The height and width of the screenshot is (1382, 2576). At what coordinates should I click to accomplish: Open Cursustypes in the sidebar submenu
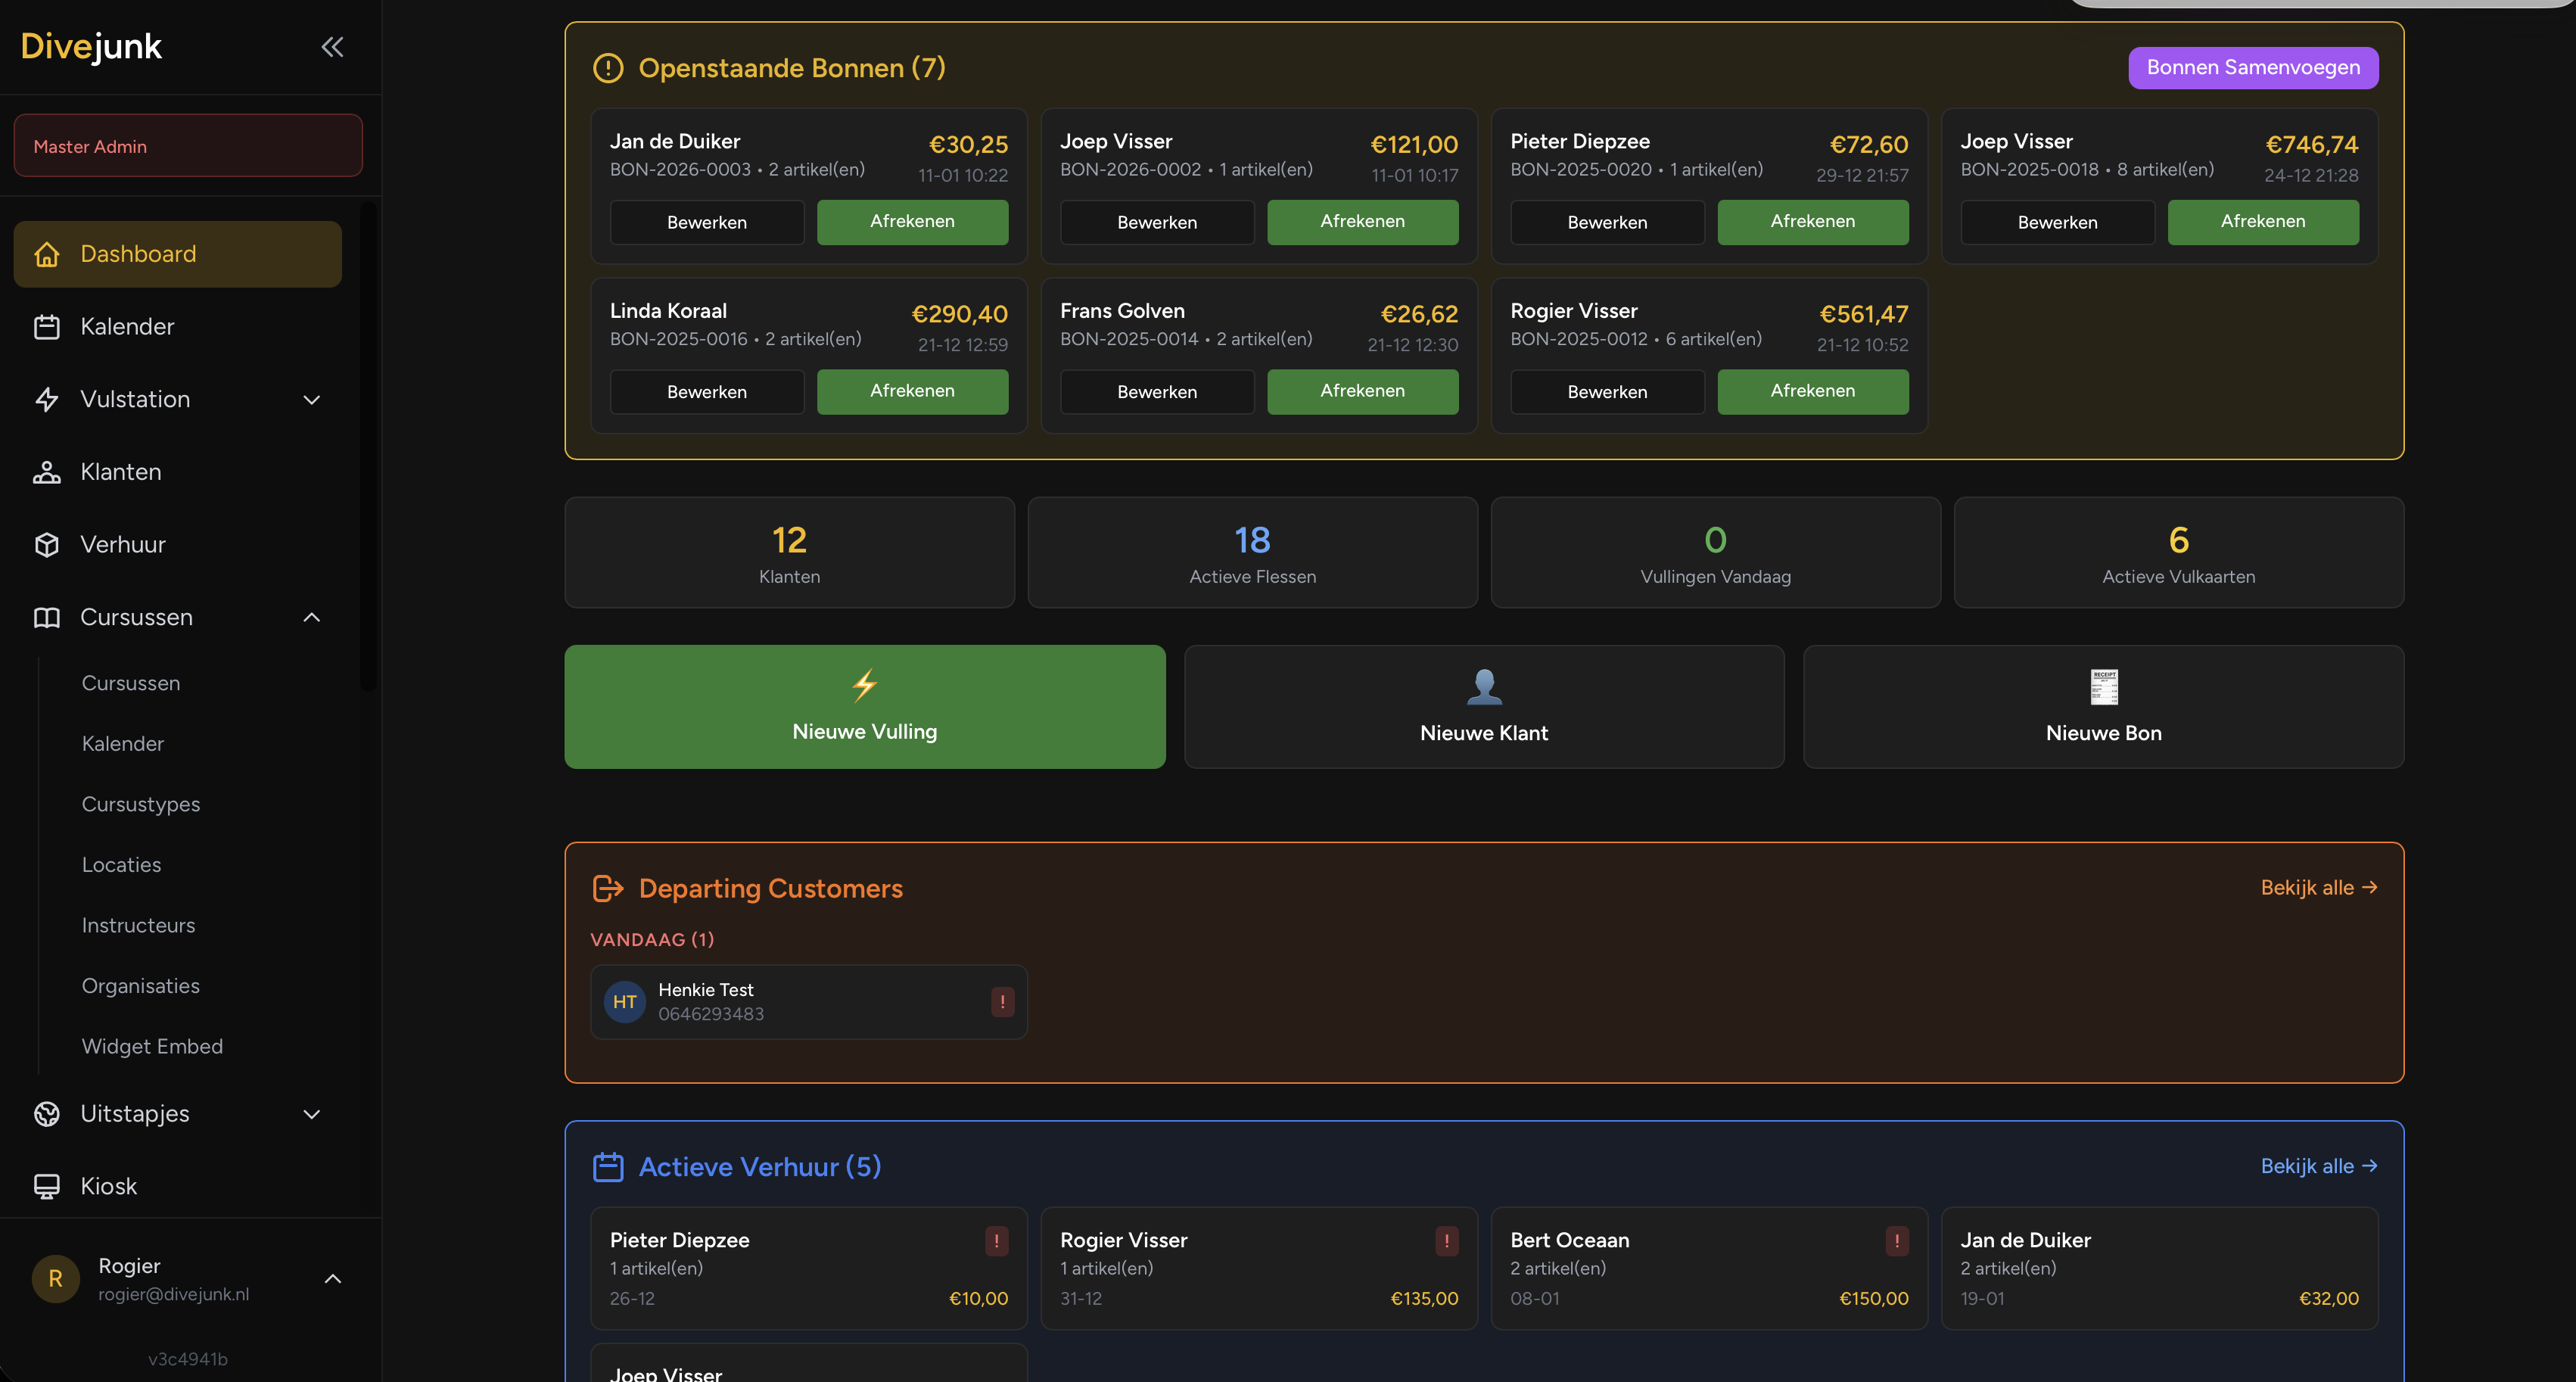click(141, 804)
